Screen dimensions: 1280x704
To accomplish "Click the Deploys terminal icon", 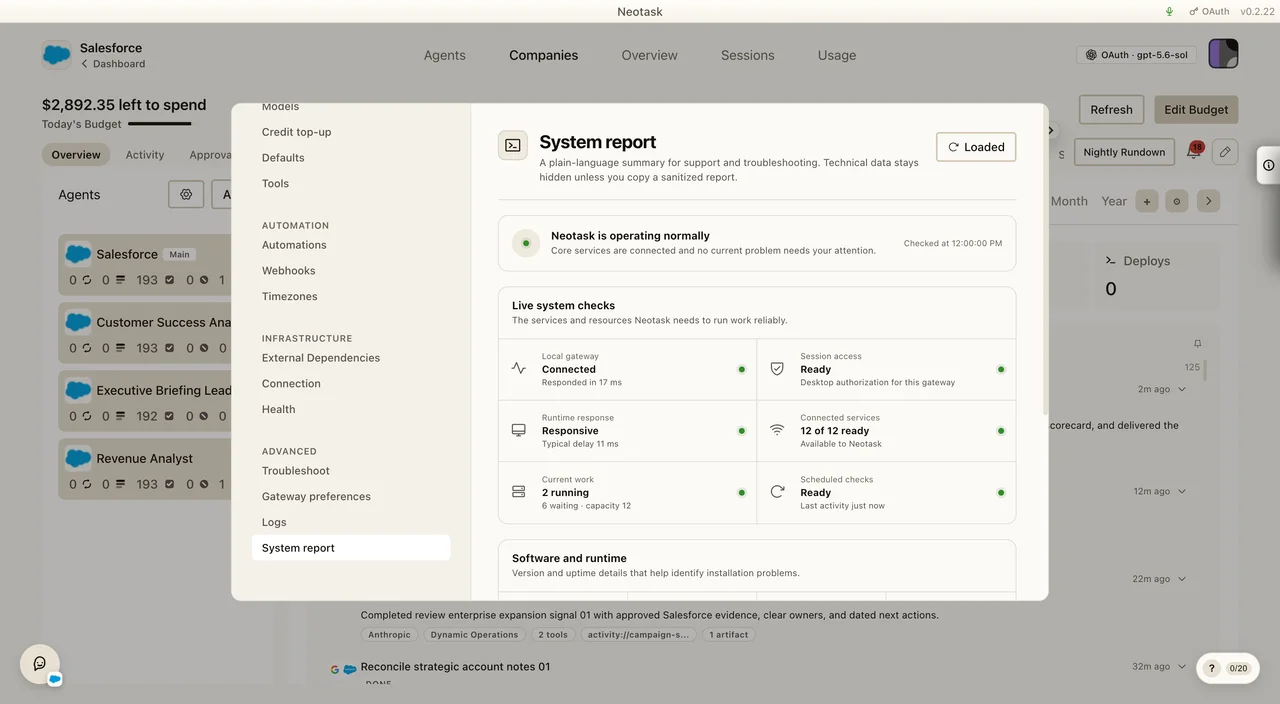I will click(x=1110, y=260).
